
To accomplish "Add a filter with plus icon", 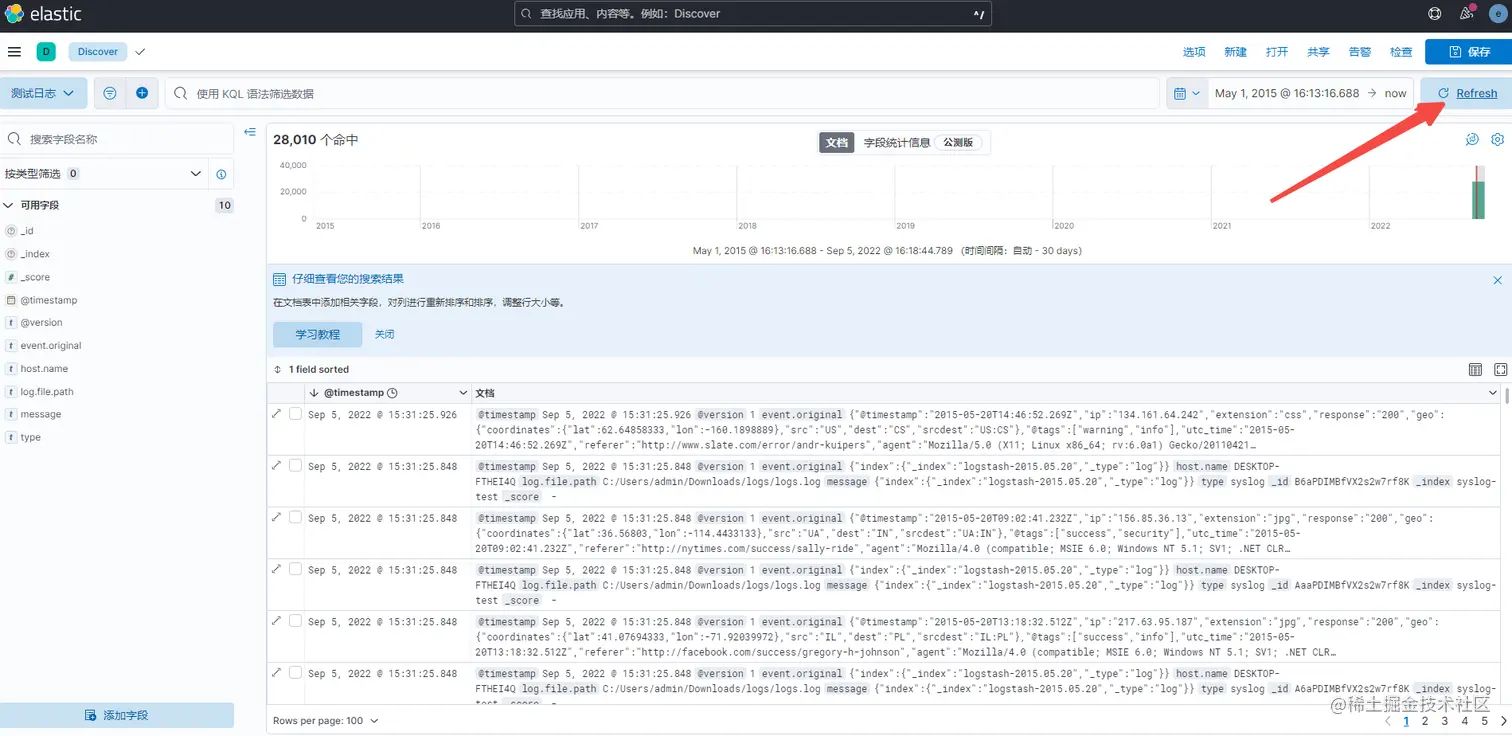I will point(142,93).
